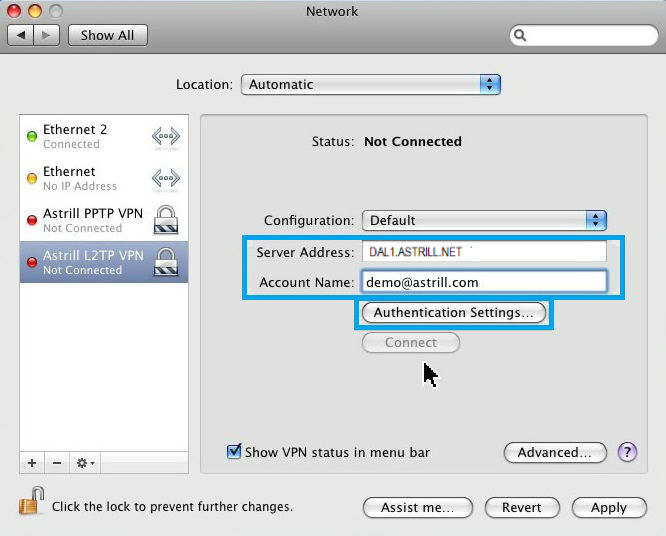Click the Astrill PPTP VPN padlock icon
The width and height of the screenshot is (666, 536).
click(166, 220)
